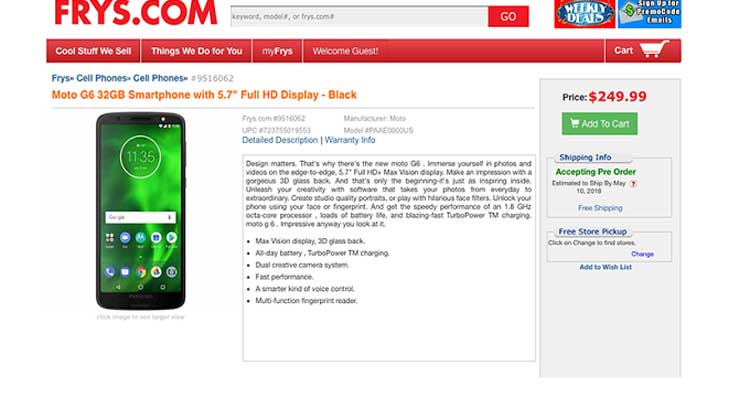This screenshot has height=400, width=750.
Task: Click the Frys breadcrumb link
Action: pos(61,78)
